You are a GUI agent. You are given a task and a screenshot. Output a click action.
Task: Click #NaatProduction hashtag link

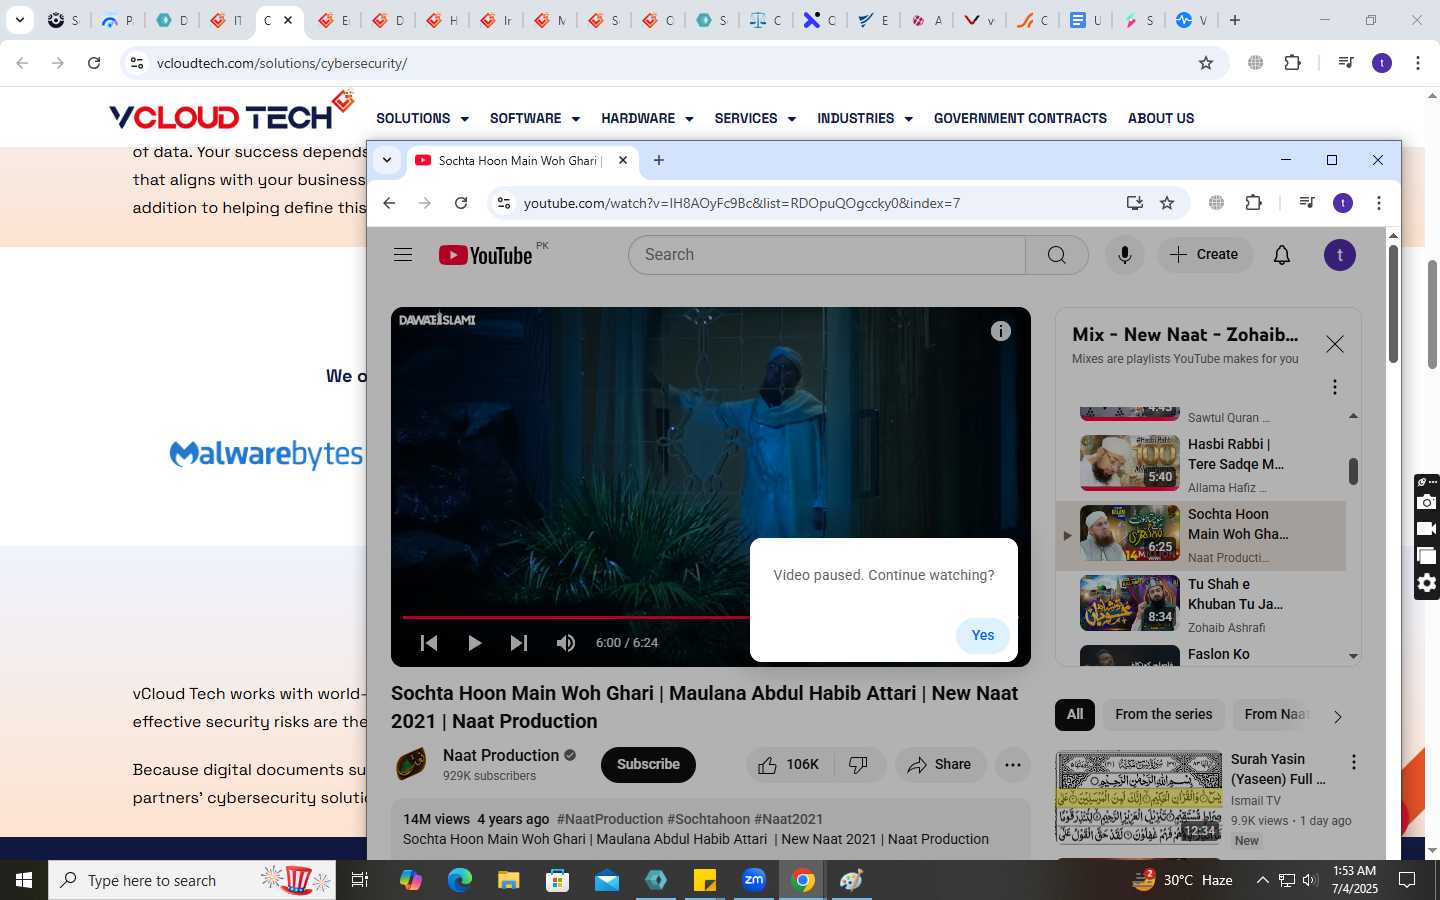coord(610,819)
